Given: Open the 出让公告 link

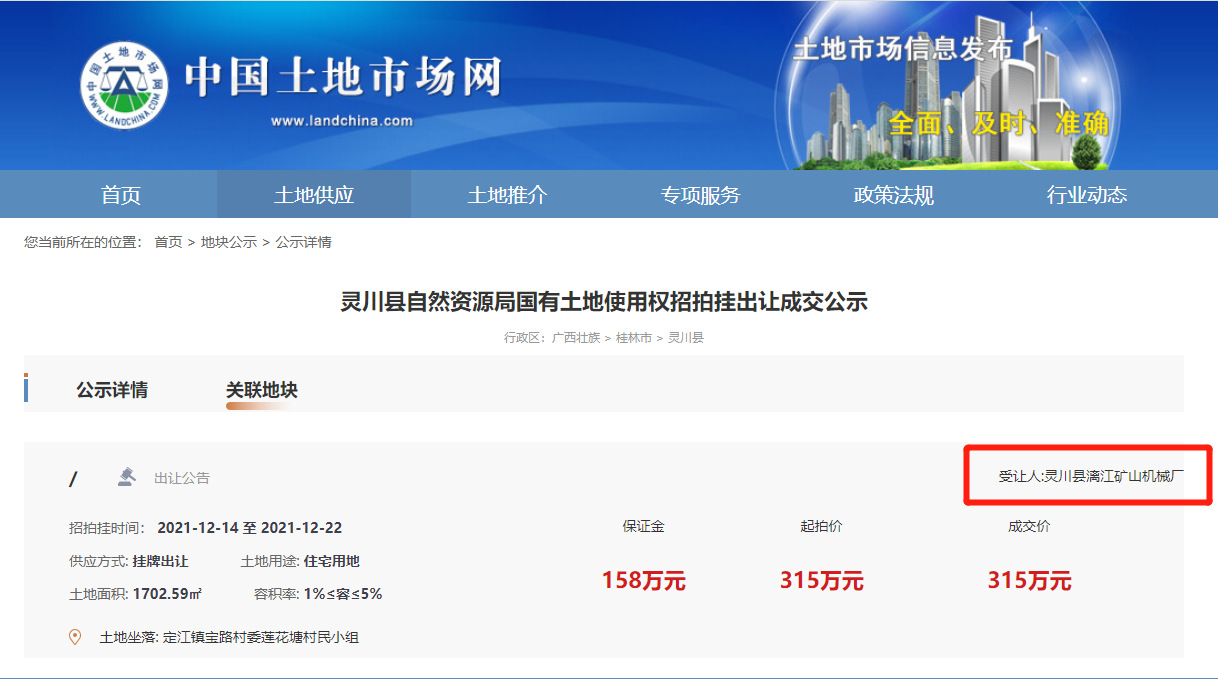Looking at the screenshot, I should coord(182,478).
